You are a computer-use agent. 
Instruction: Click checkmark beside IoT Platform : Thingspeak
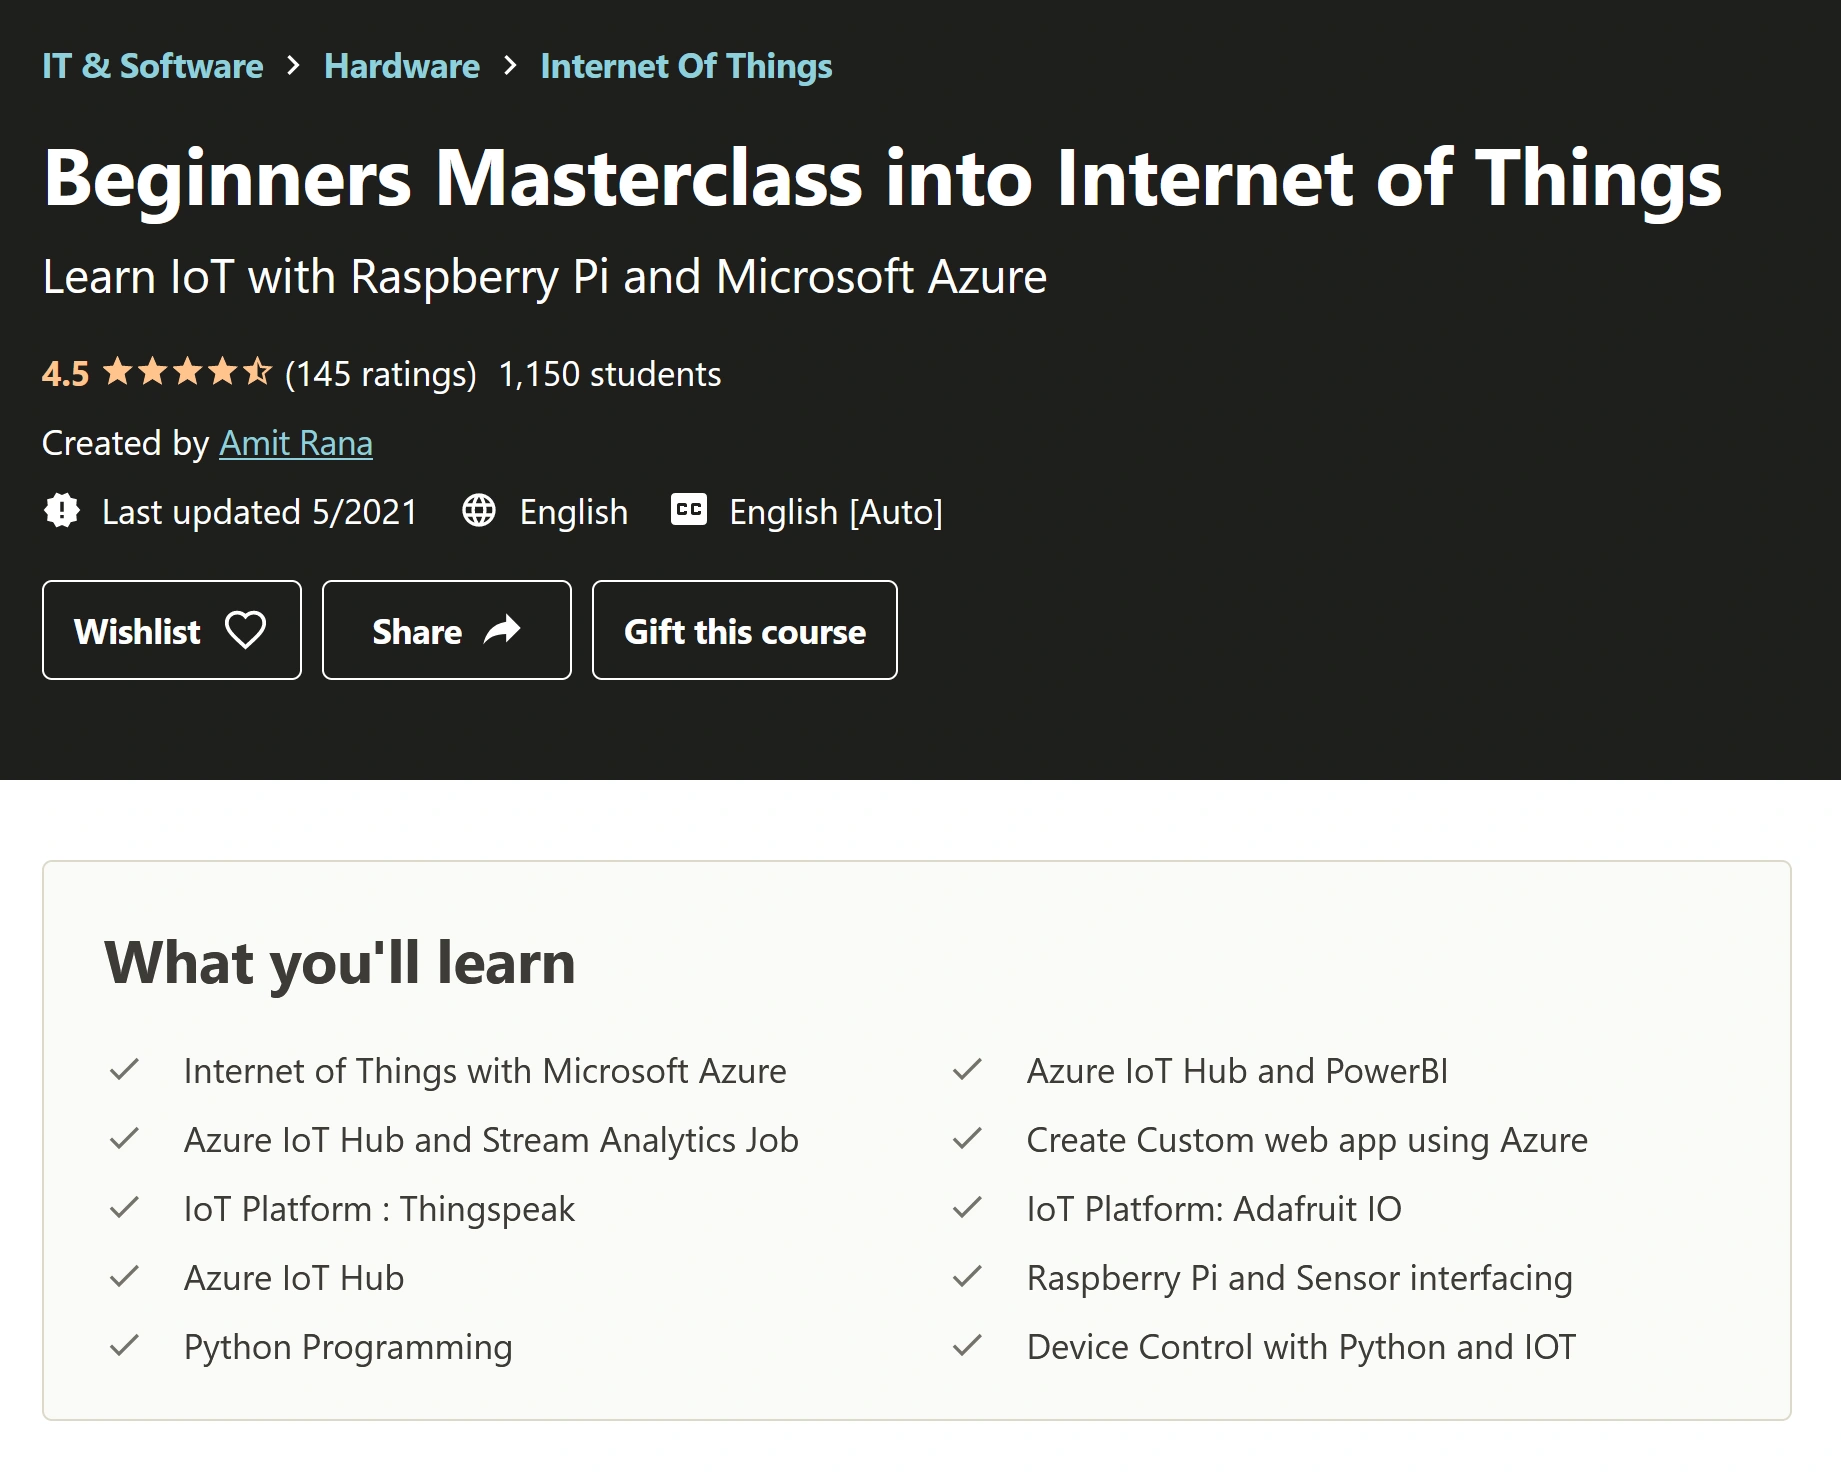(124, 1208)
